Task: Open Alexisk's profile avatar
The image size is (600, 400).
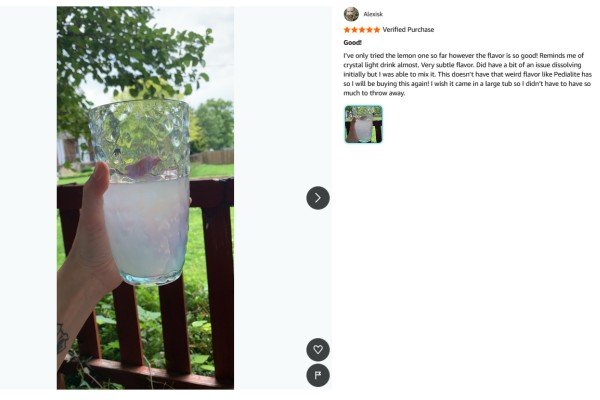Action: (351, 14)
